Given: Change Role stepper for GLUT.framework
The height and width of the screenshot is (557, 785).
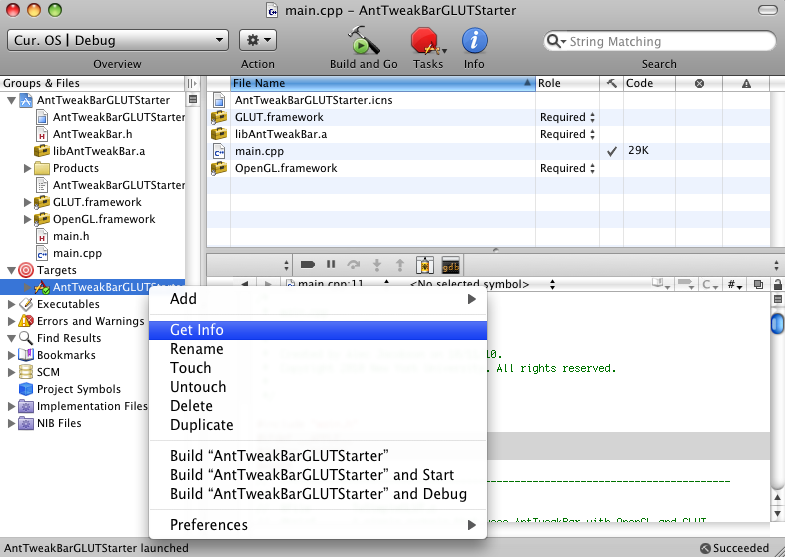Looking at the screenshot, I should pos(592,118).
